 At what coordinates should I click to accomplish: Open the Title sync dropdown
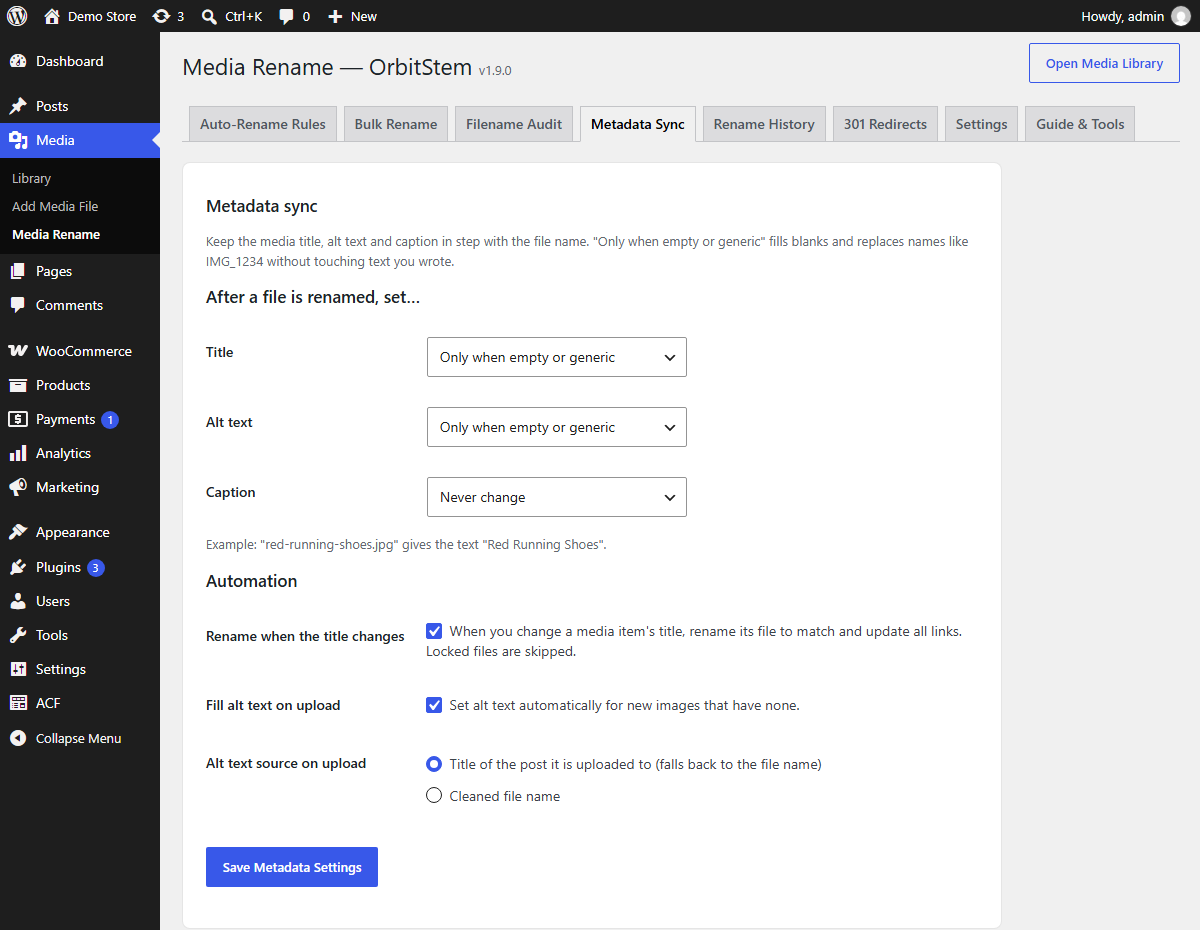(x=557, y=357)
